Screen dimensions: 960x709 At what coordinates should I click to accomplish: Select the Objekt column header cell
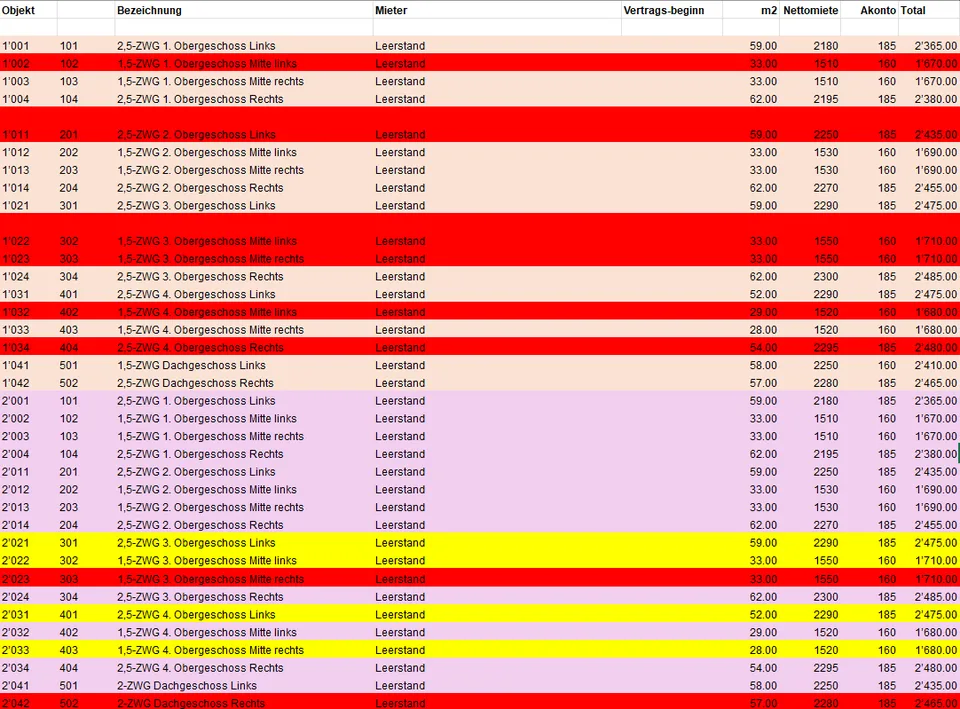click(x=28, y=10)
